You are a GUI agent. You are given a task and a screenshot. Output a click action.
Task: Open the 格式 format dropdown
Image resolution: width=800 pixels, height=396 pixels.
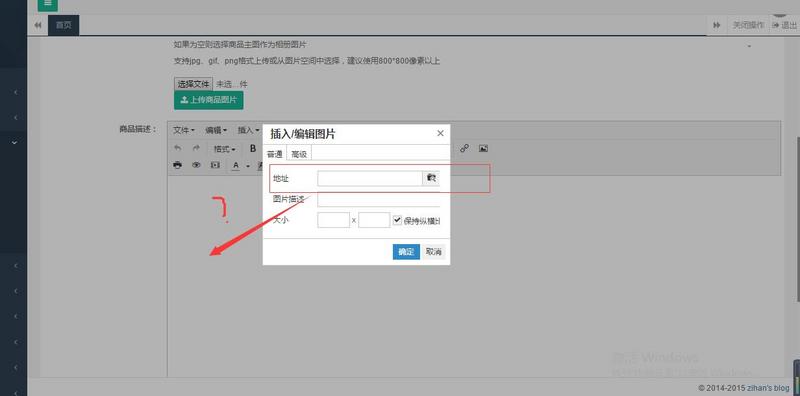224,149
